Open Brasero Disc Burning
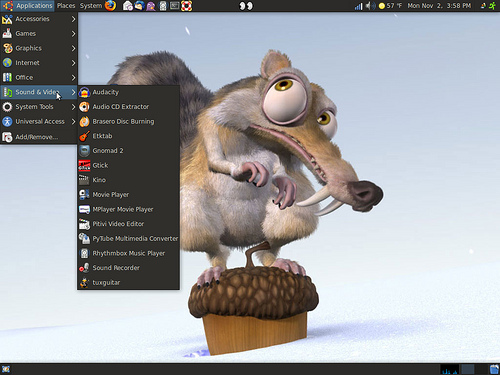 (x=129, y=121)
